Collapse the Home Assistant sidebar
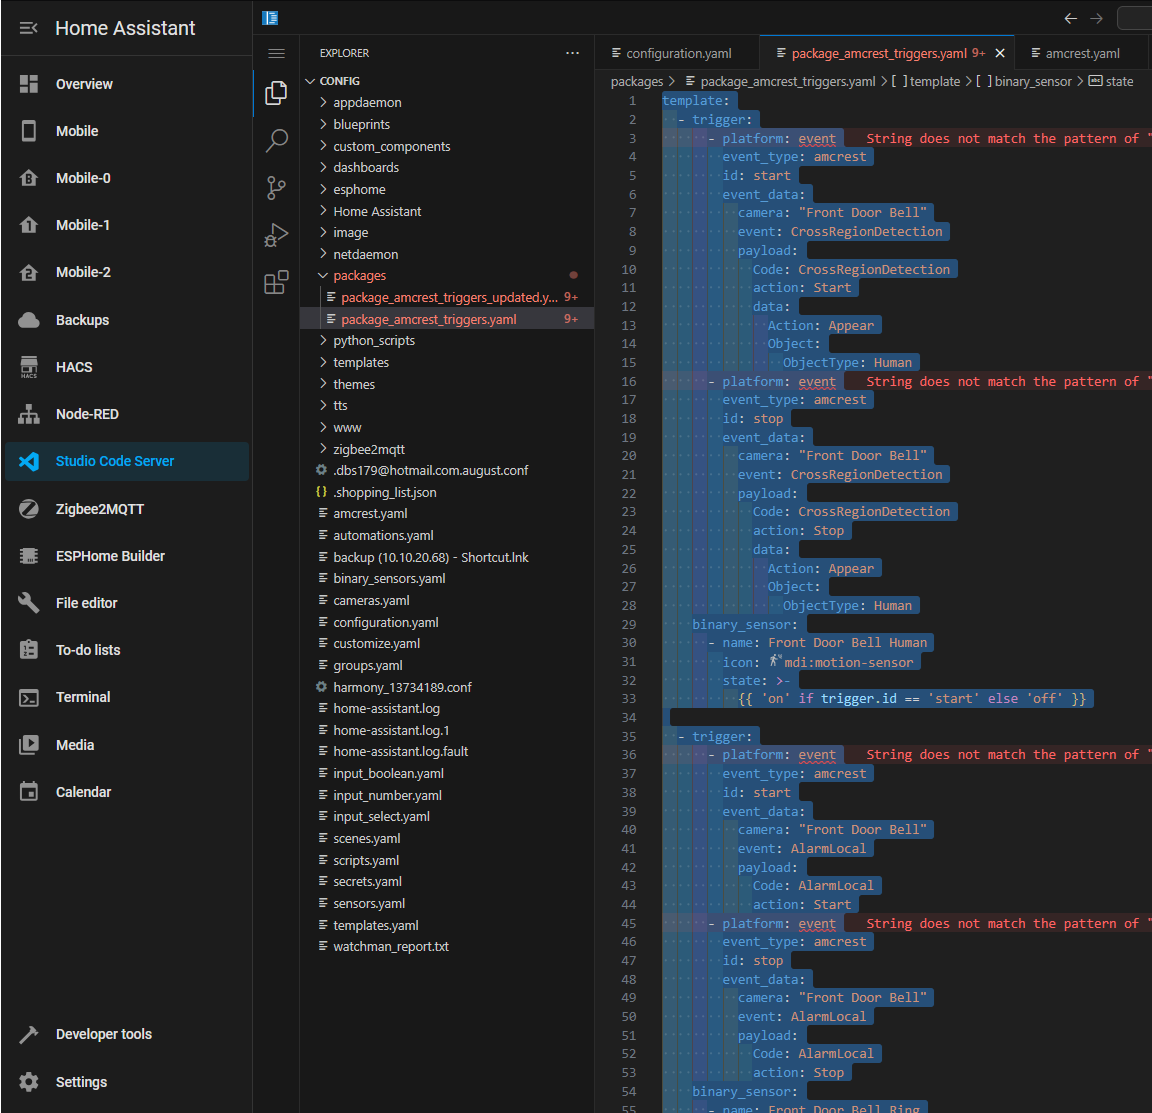This screenshot has width=1152, height=1113. 28,28
